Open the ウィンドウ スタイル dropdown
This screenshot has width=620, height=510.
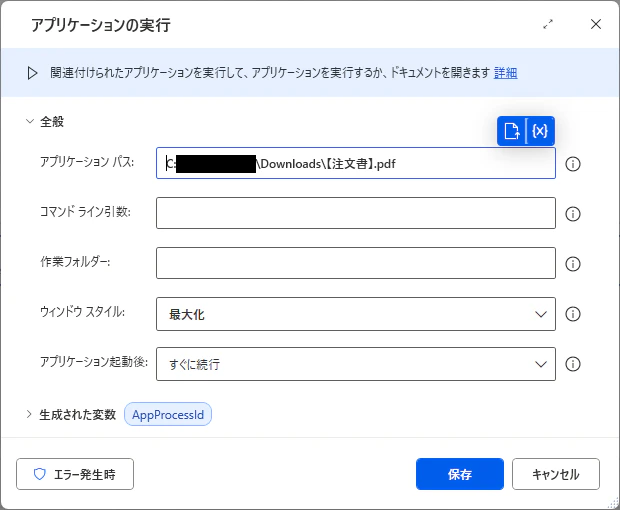coord(356,314)
